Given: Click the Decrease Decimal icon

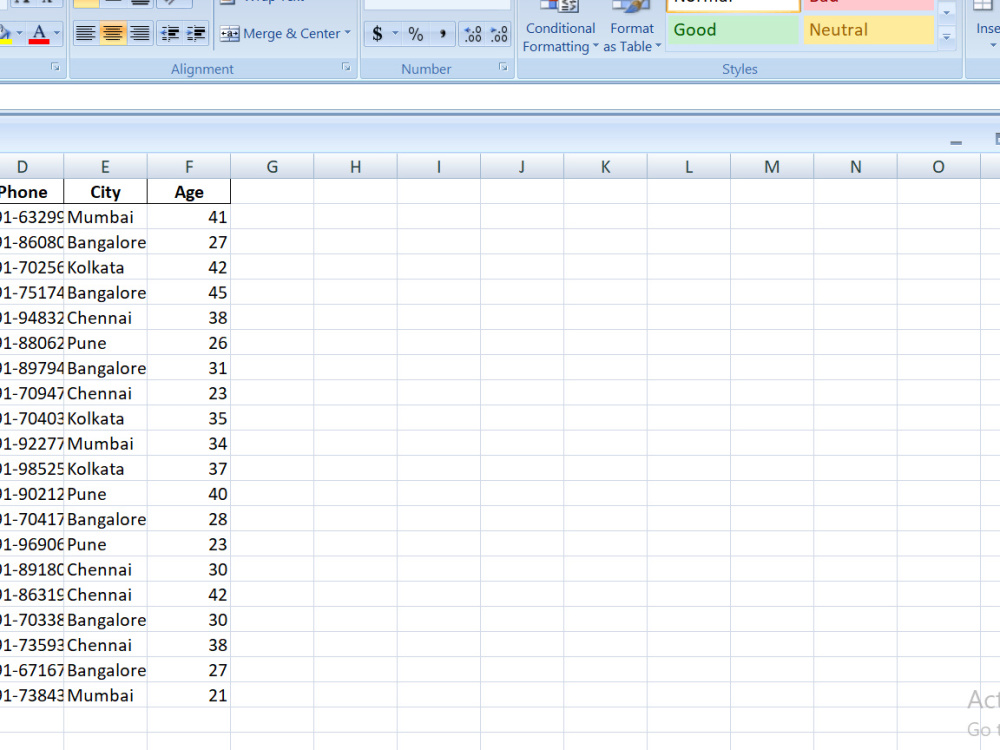Looking at the screenshot, I should point(498,34).
